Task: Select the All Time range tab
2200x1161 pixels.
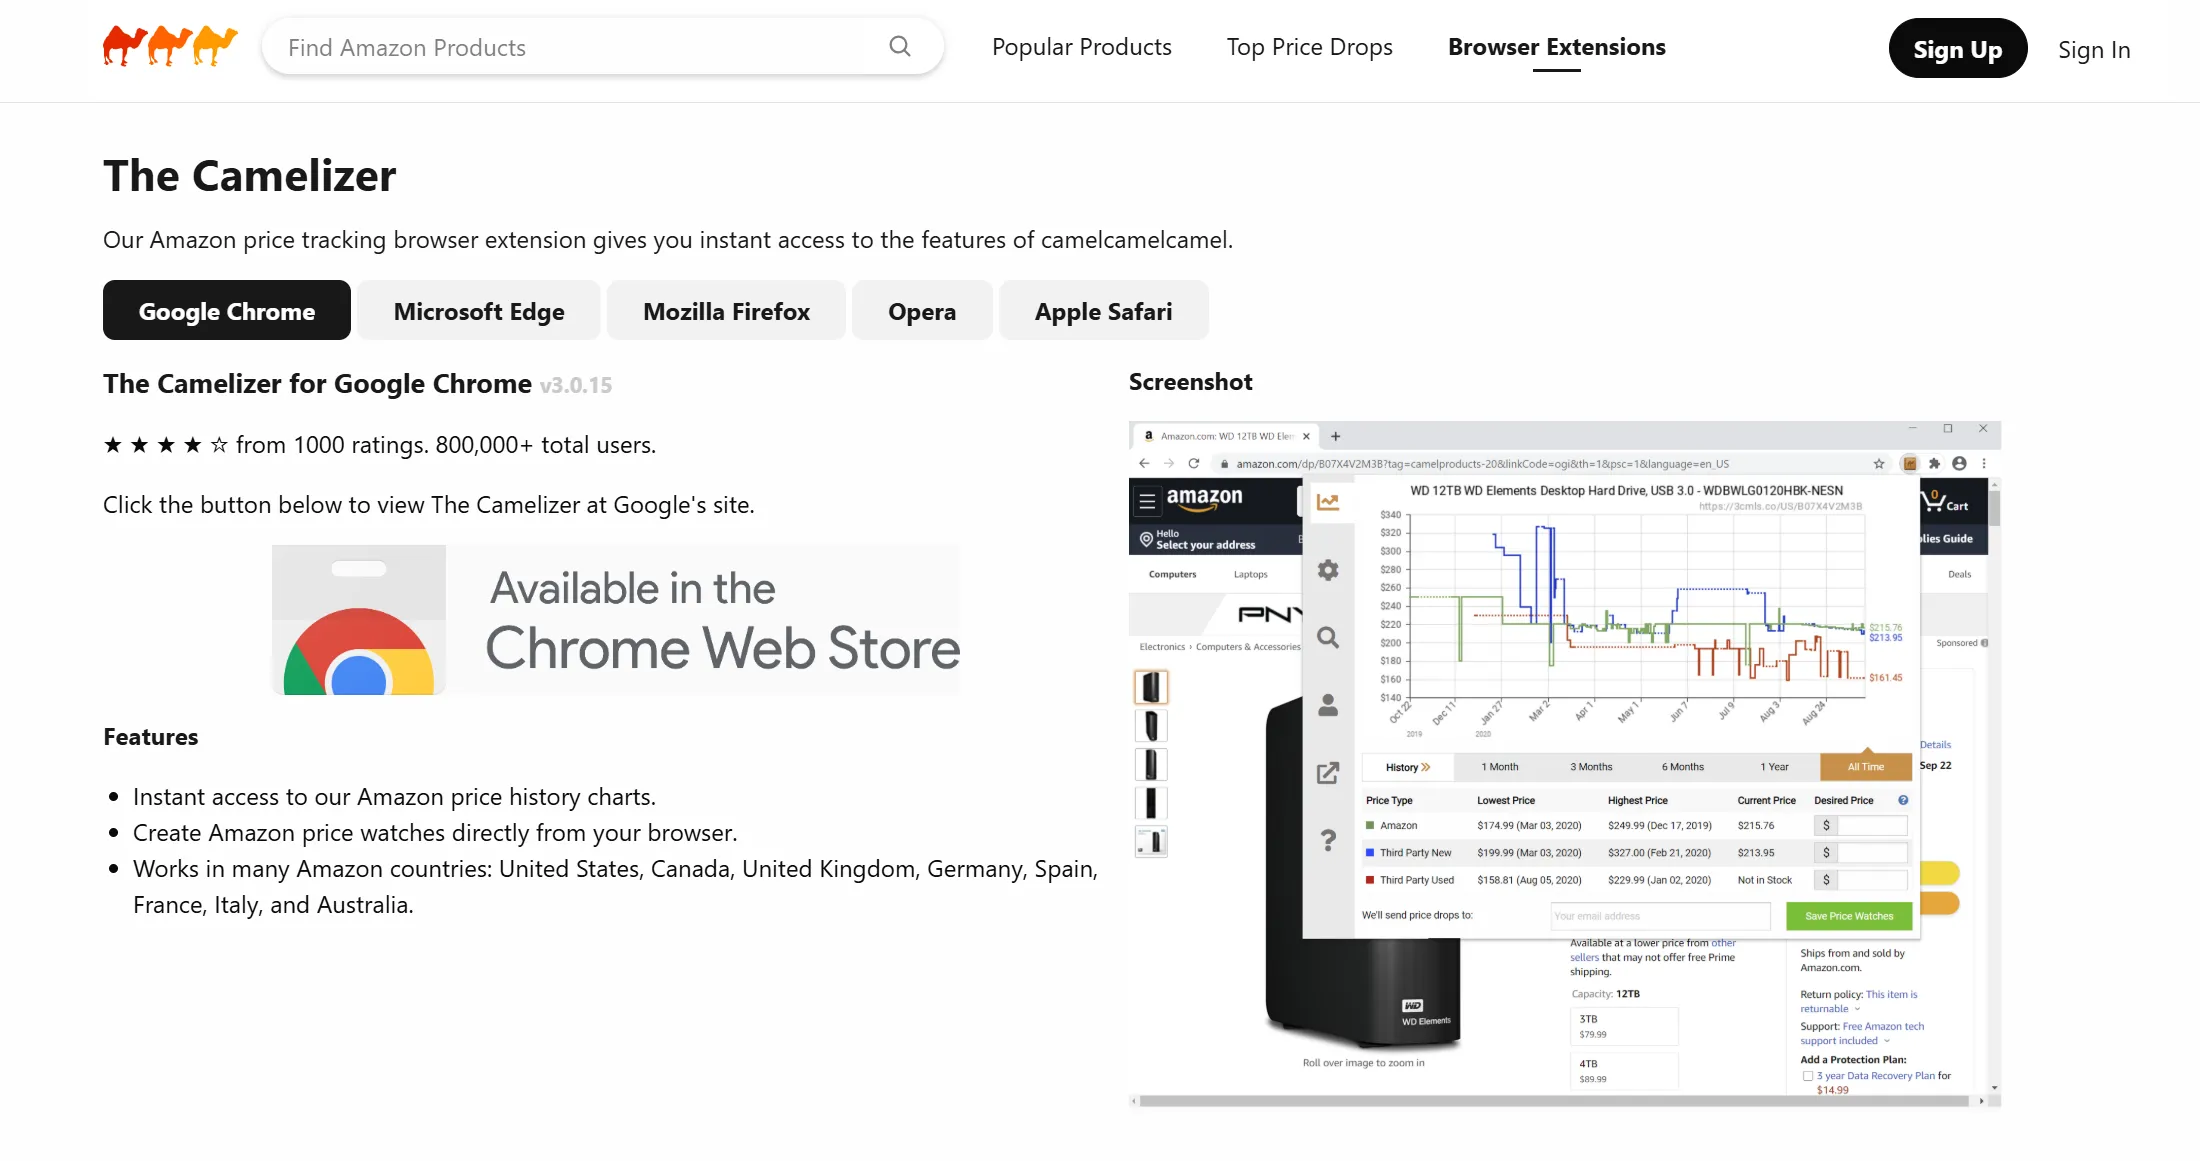Action: 1866,767
